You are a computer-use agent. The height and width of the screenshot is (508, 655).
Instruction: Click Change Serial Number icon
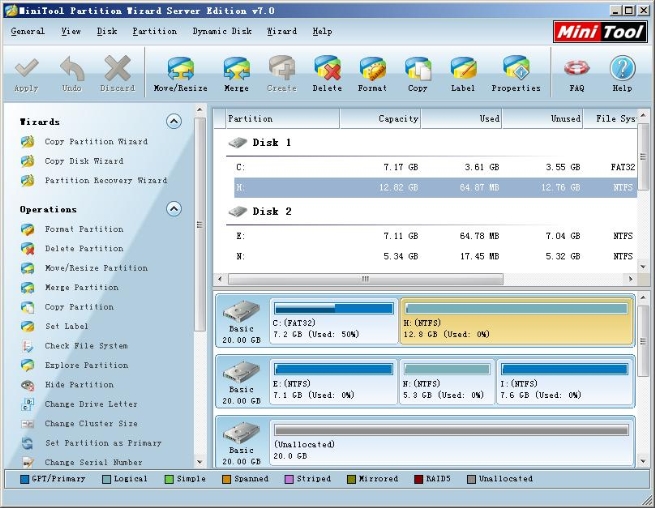pyautogui.click(x=28, y=462)
